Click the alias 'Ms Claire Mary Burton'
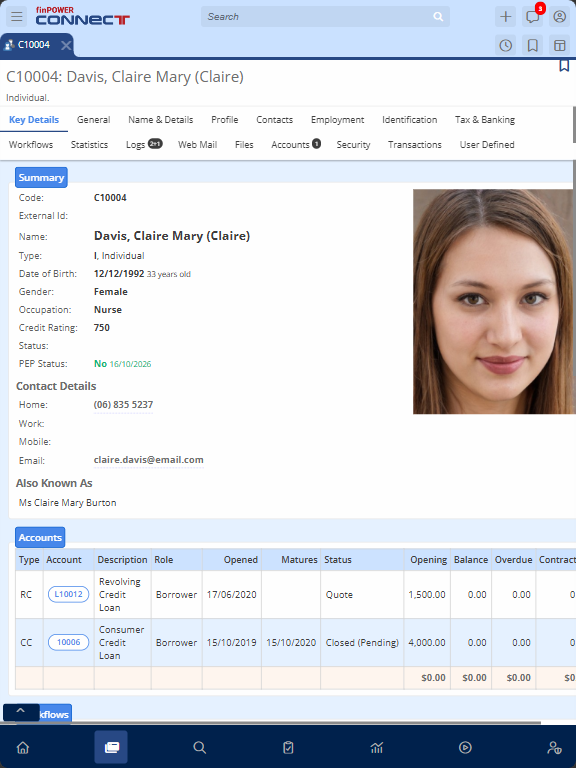This screenshot has height=768, width=576. tap(68, 503)
